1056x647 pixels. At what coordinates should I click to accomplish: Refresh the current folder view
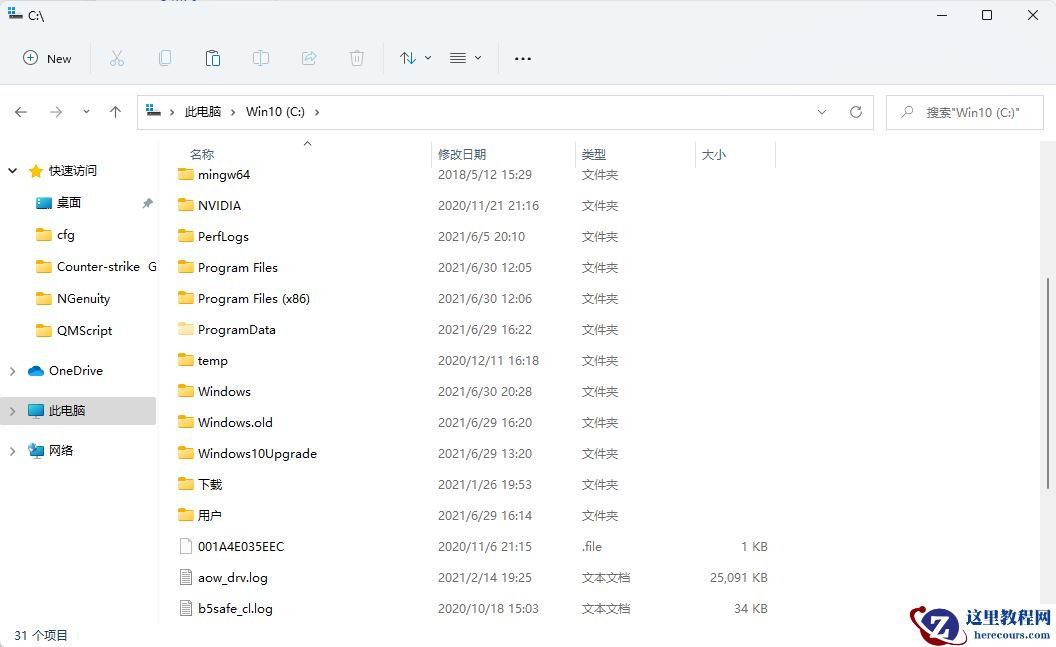(x=856, y=112)
